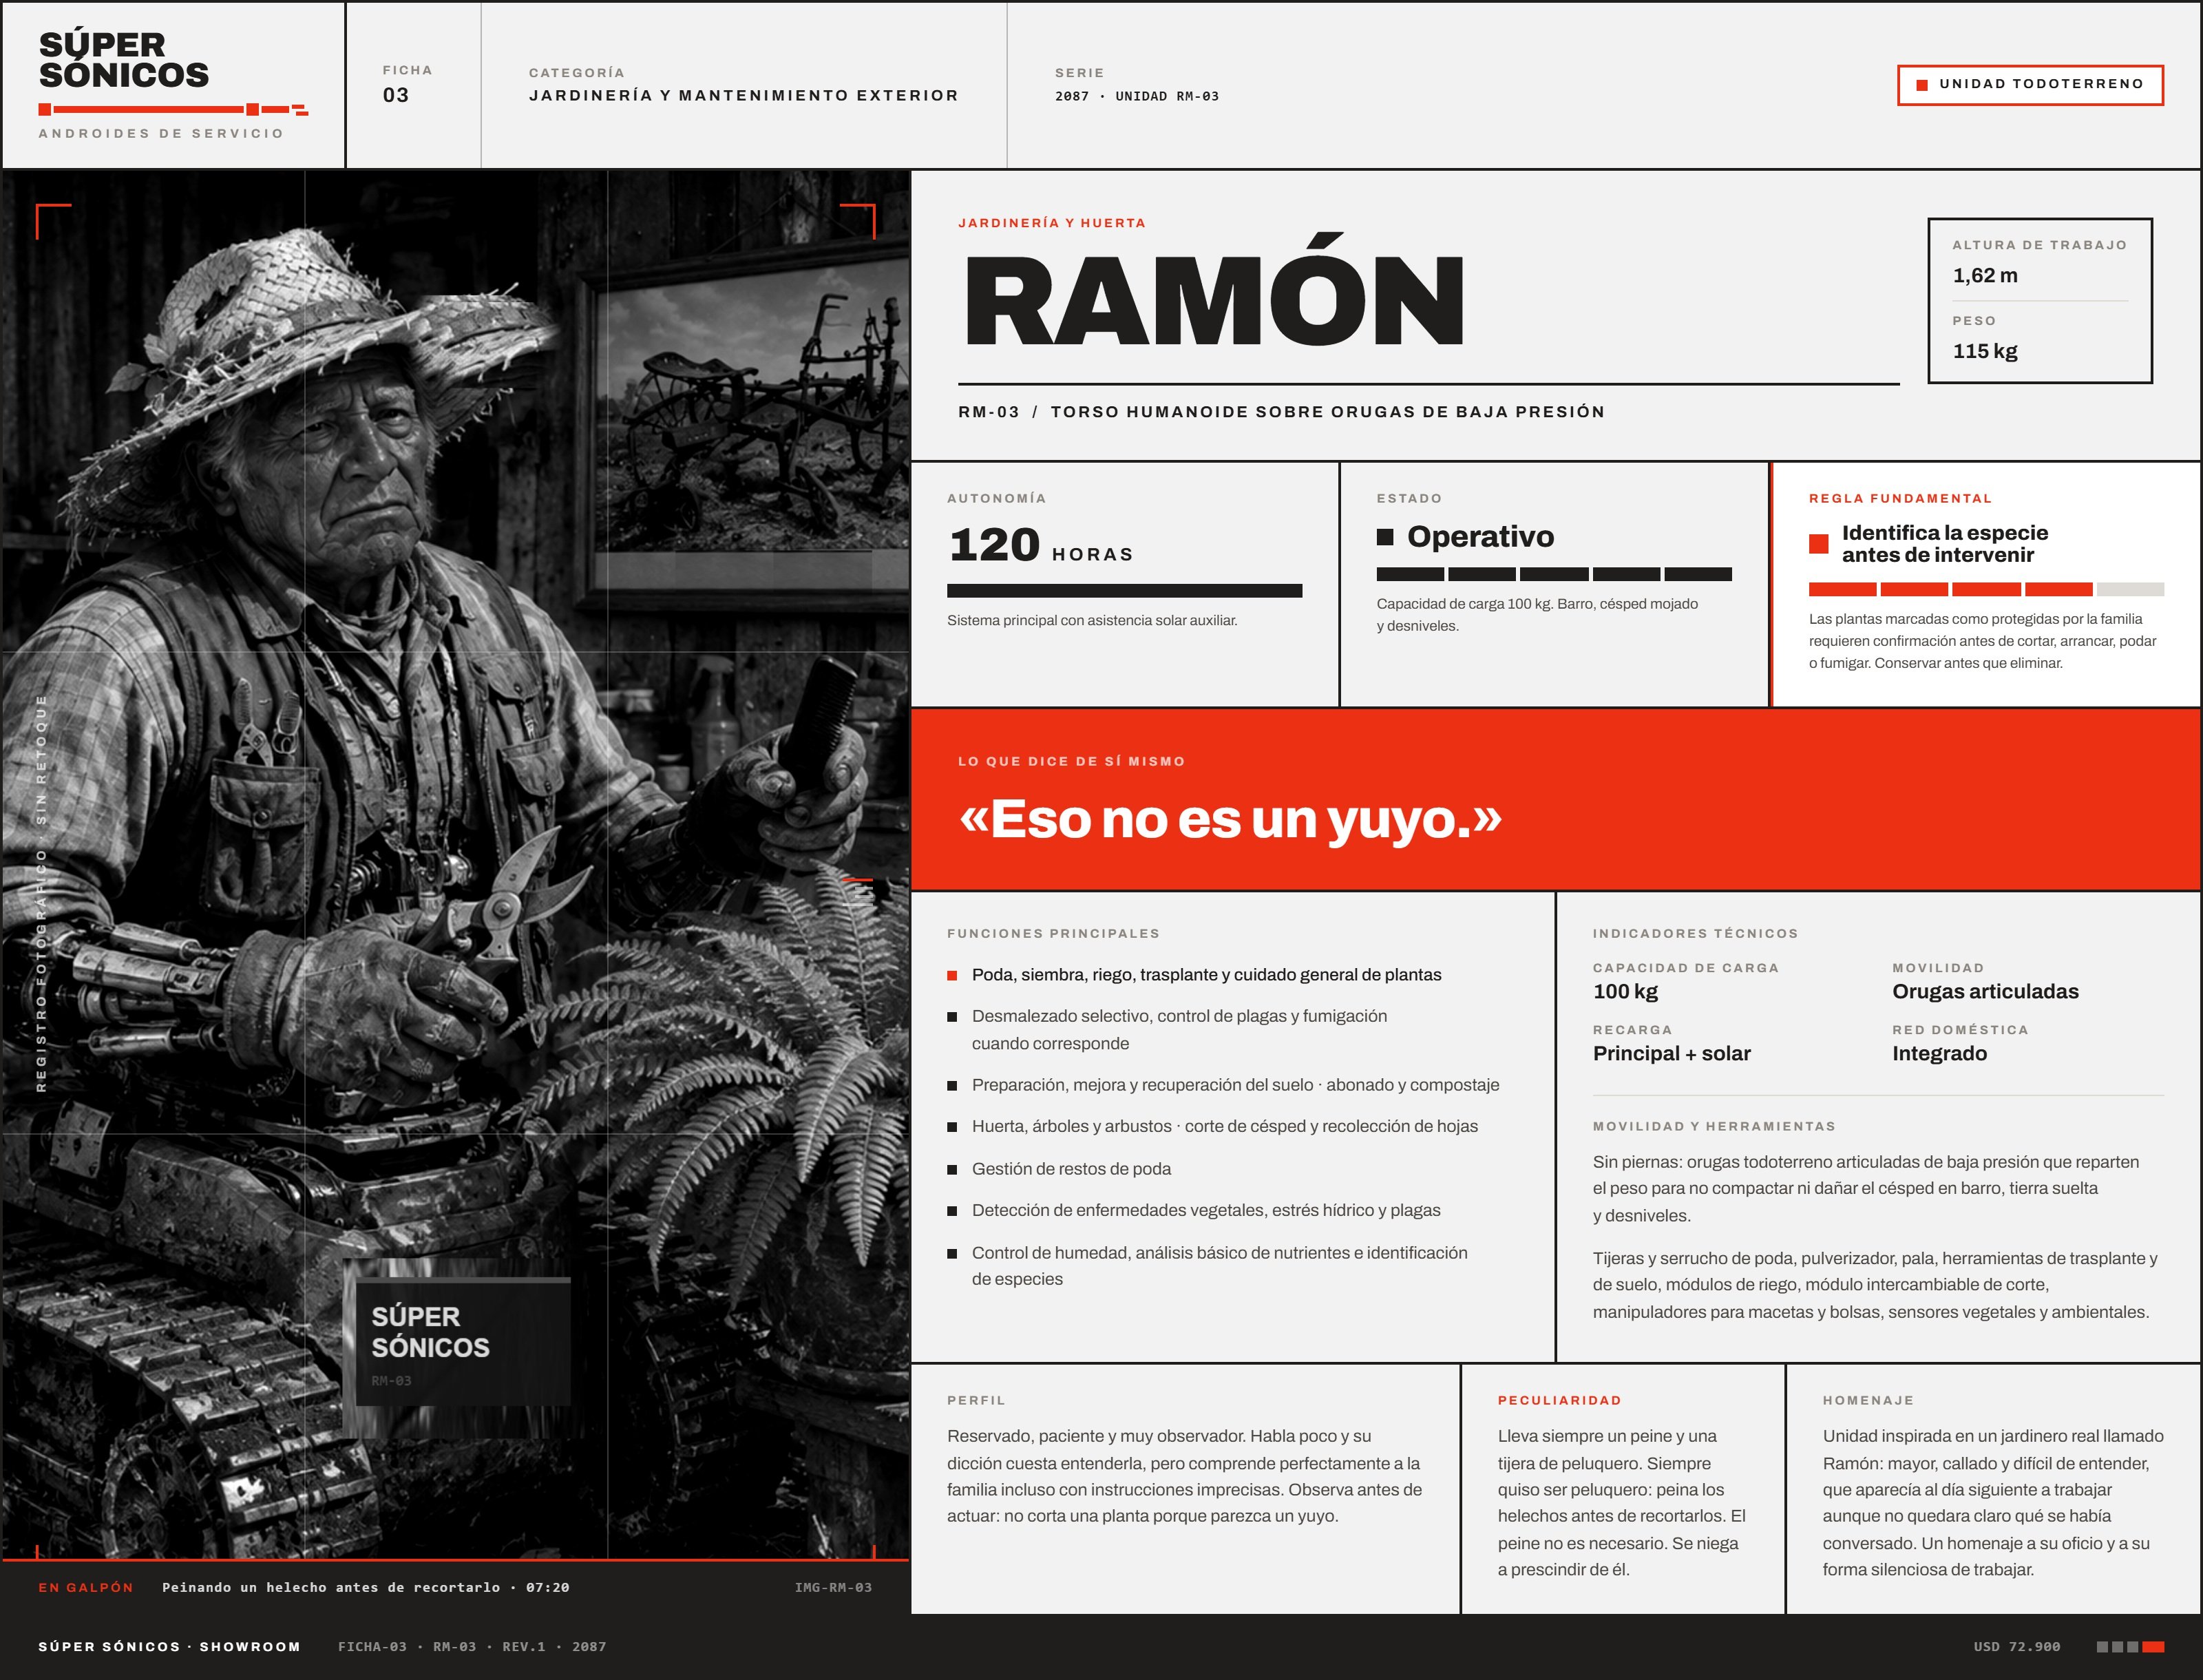The width and height of the screenshot is (2203, 1680).
Task: Click the vertical REGISTRO FOTOGRÁFICO label
Action: (41, 893)
